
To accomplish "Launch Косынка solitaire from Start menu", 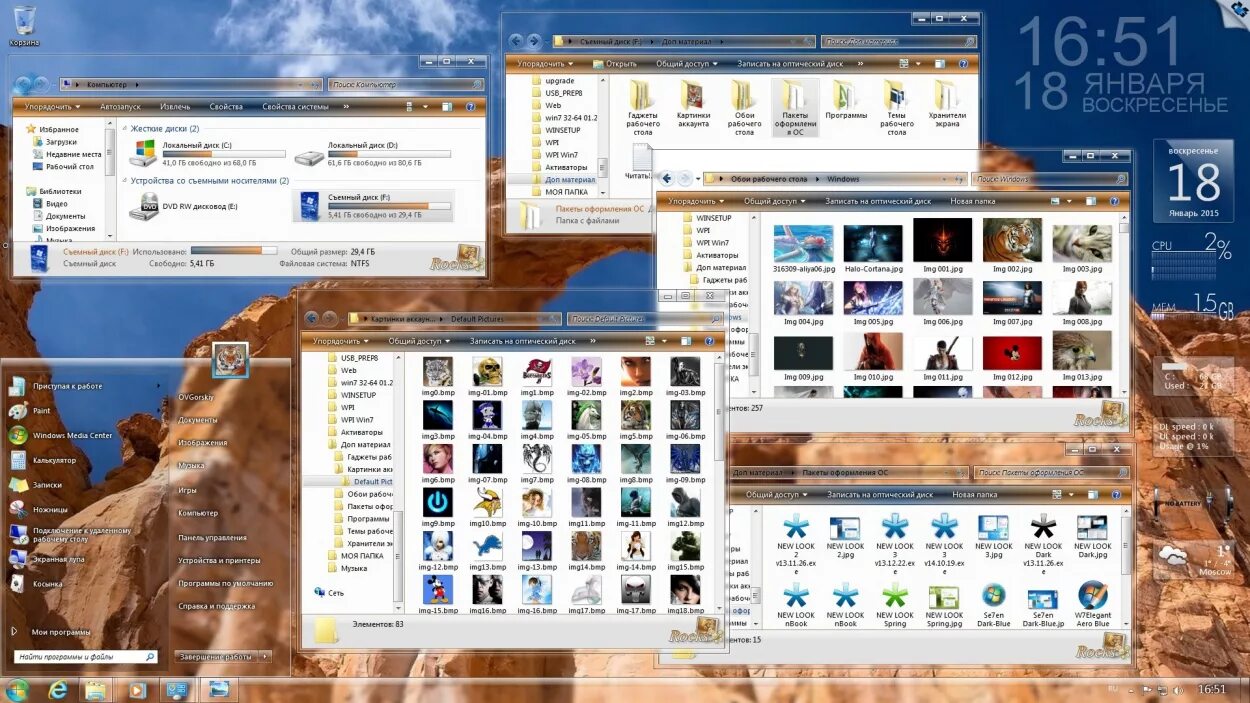I will click(x=35, y=583).
